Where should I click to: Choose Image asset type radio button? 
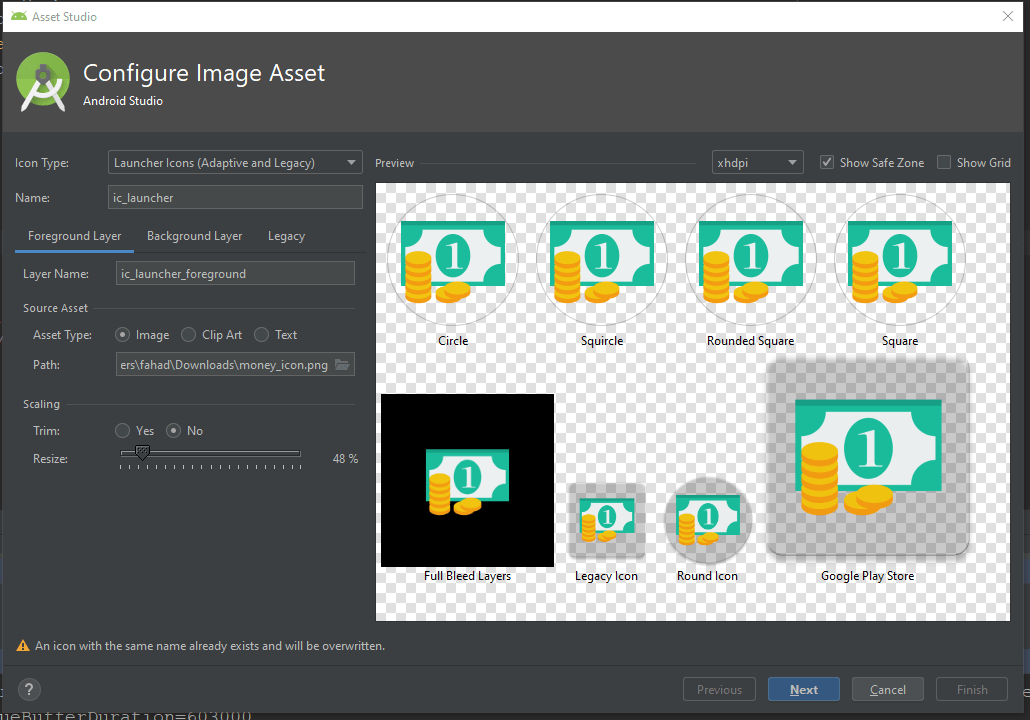point(122,334)
